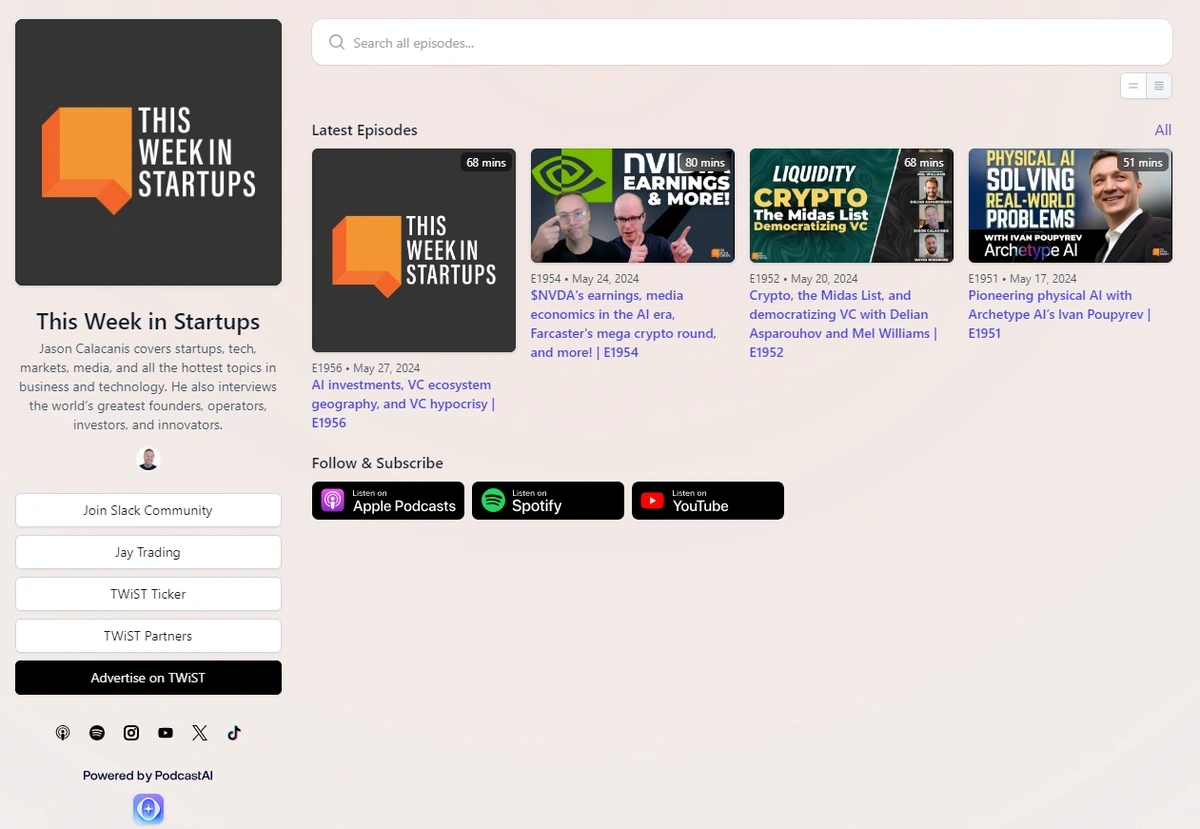Listen on Apple Podcasts badge
The image size is (1200, 829).
[x=388, y=501]
